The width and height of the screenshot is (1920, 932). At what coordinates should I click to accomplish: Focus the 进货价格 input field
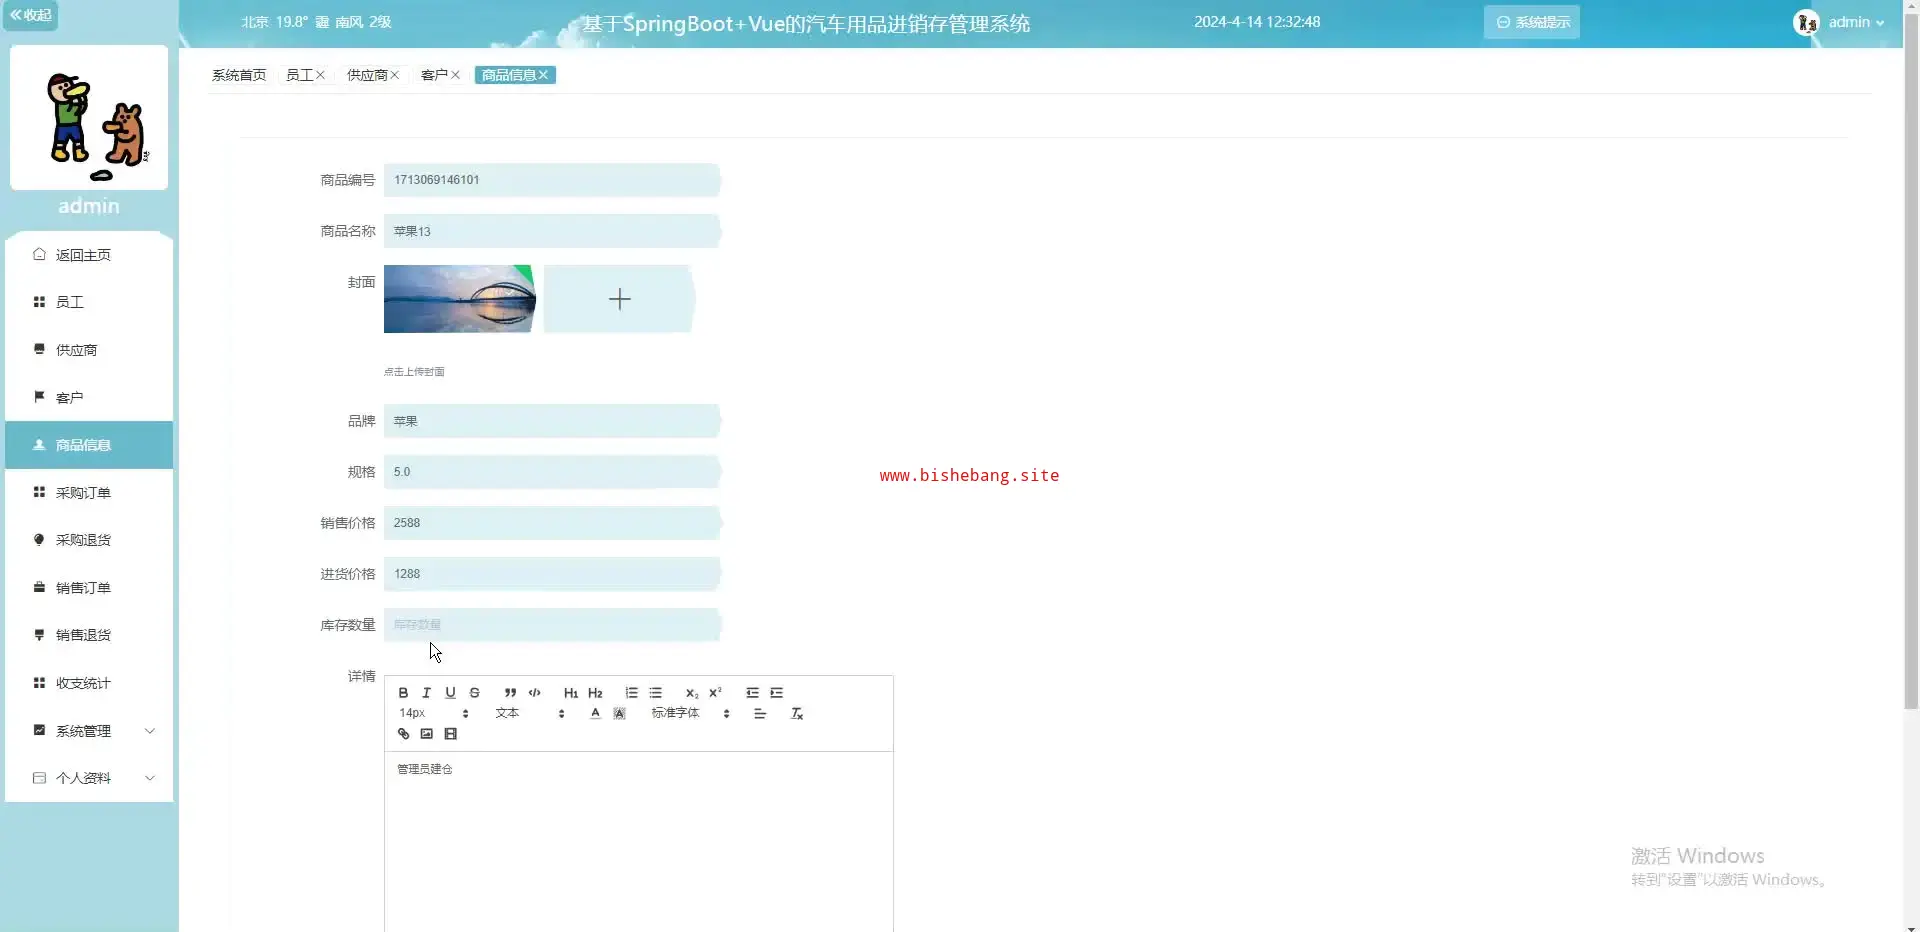click(552, 574)
